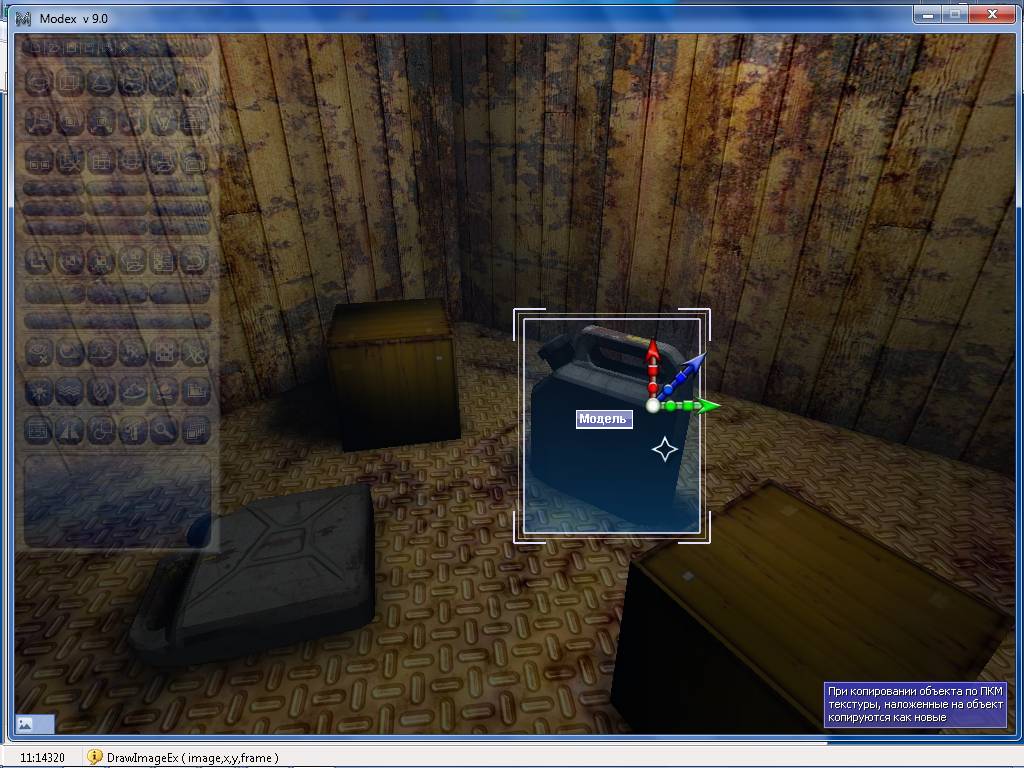This screenshot has width=1024, height=768.
Task: Click the "Модель" label on canister
Action: click(604, 419)
